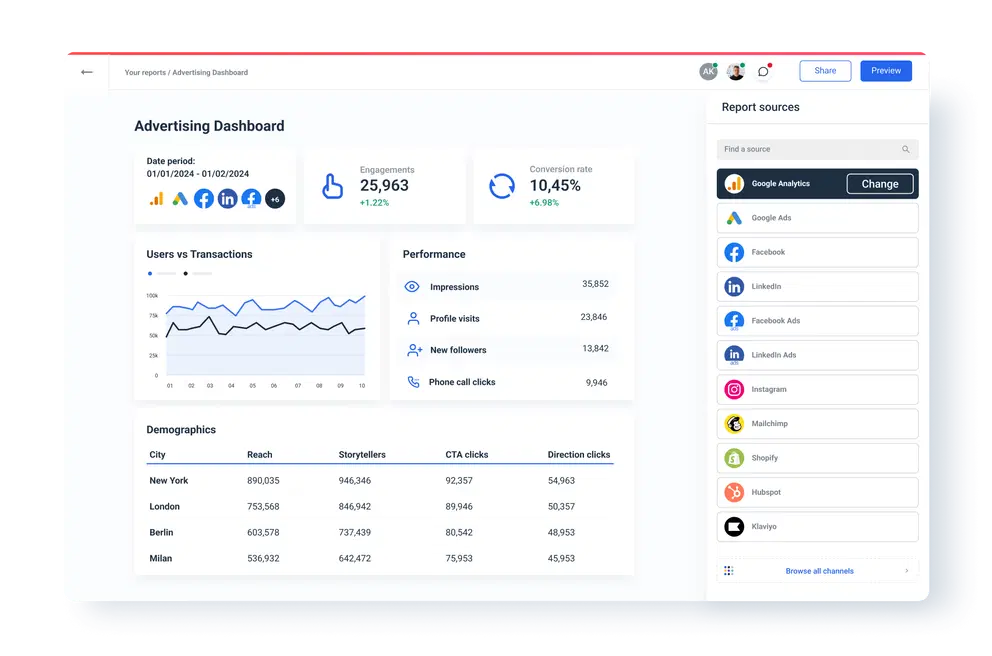Toggle the Transactions series legend dot

tap(186, 273)
